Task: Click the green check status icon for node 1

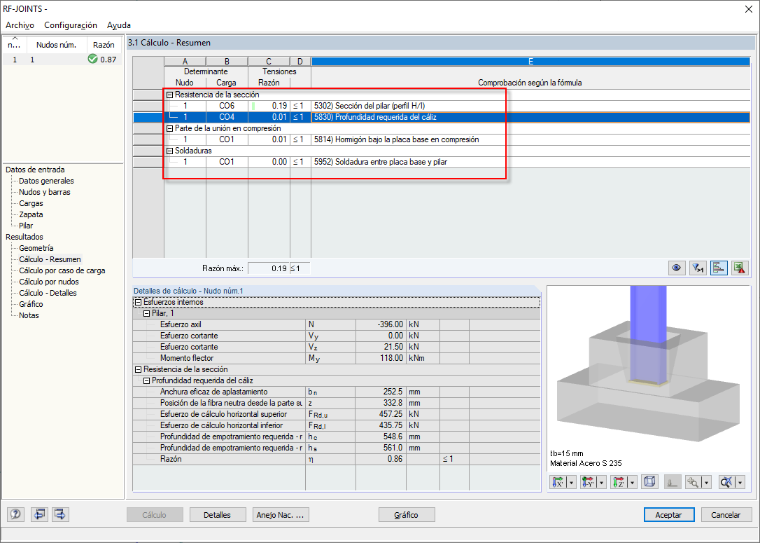Action: (x=93, y=59)
